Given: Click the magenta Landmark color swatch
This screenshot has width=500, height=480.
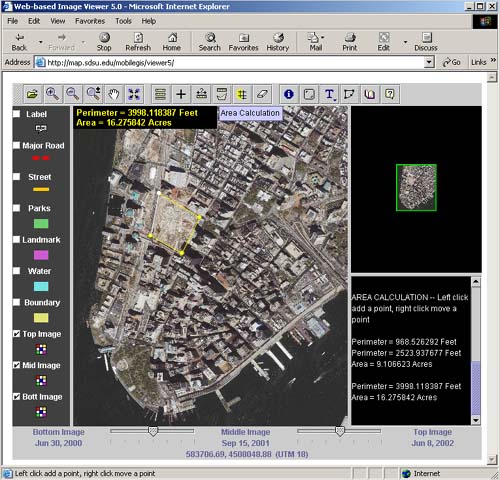Looking at the screenshot, I should [41, 255].
